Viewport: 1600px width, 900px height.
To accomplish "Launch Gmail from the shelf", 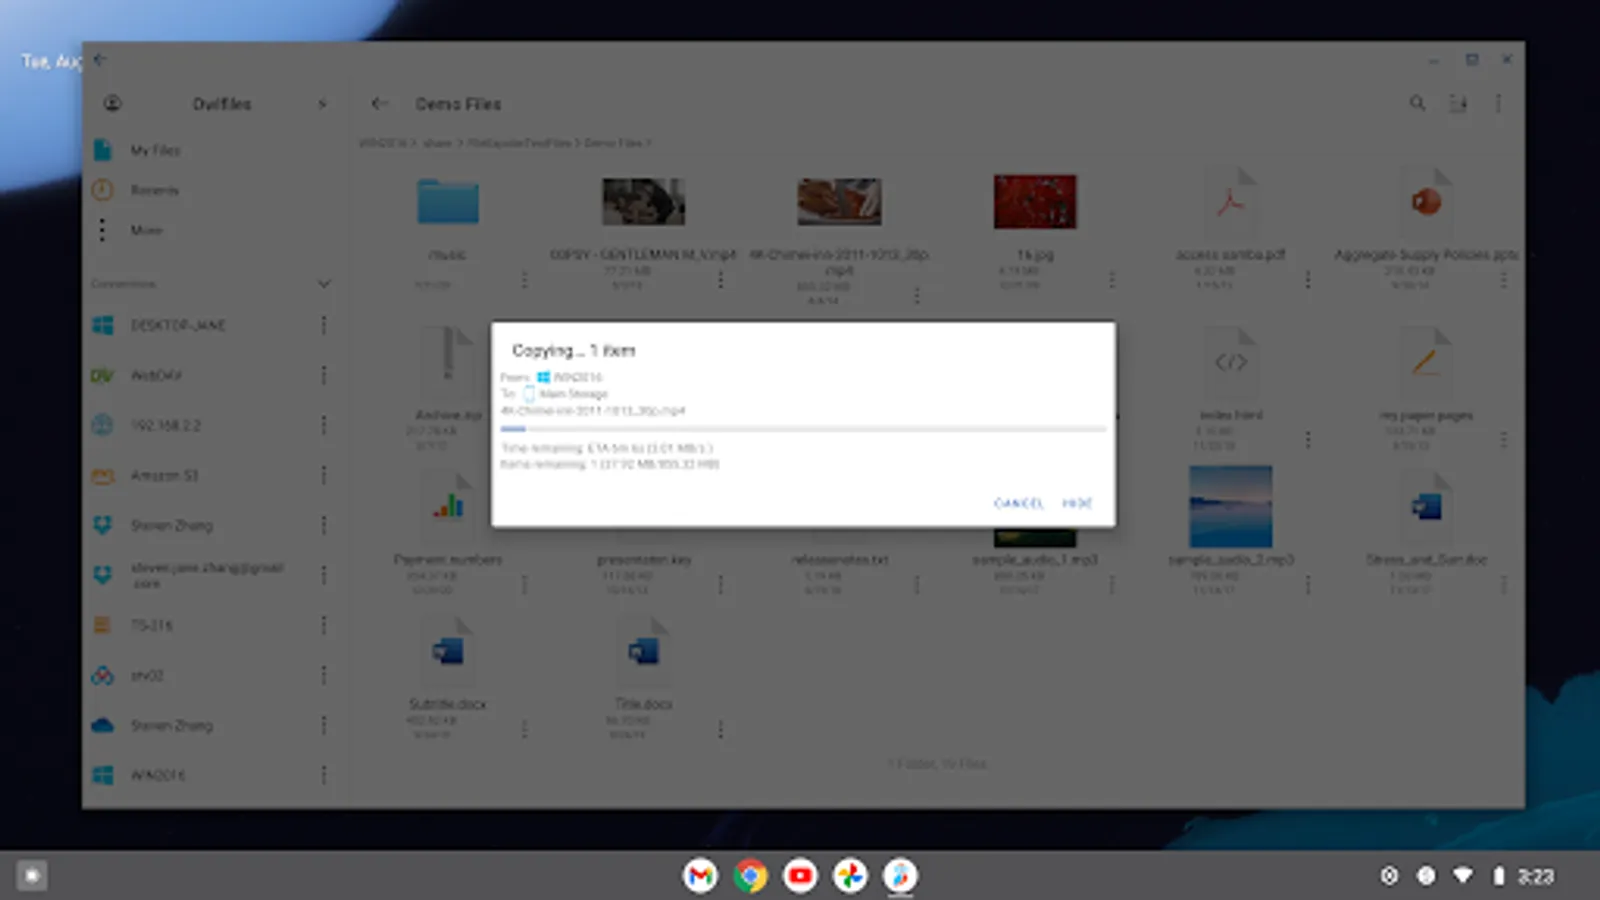I will point(700,876).
